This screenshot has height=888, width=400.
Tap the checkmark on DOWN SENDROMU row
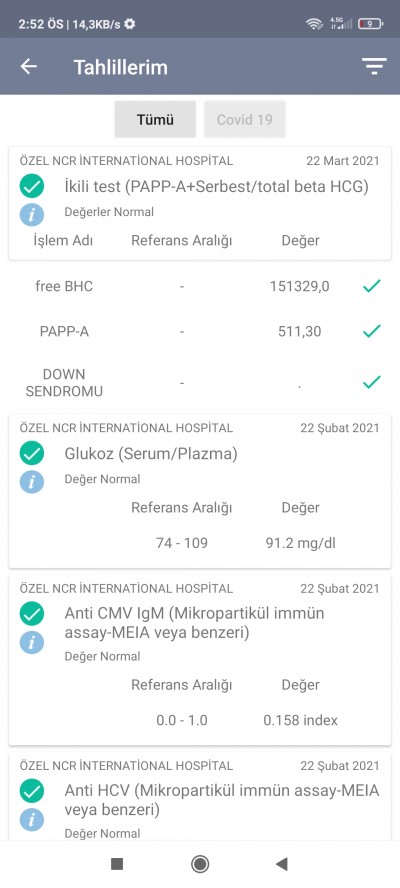pyautogui.click(x=372, y=383)
